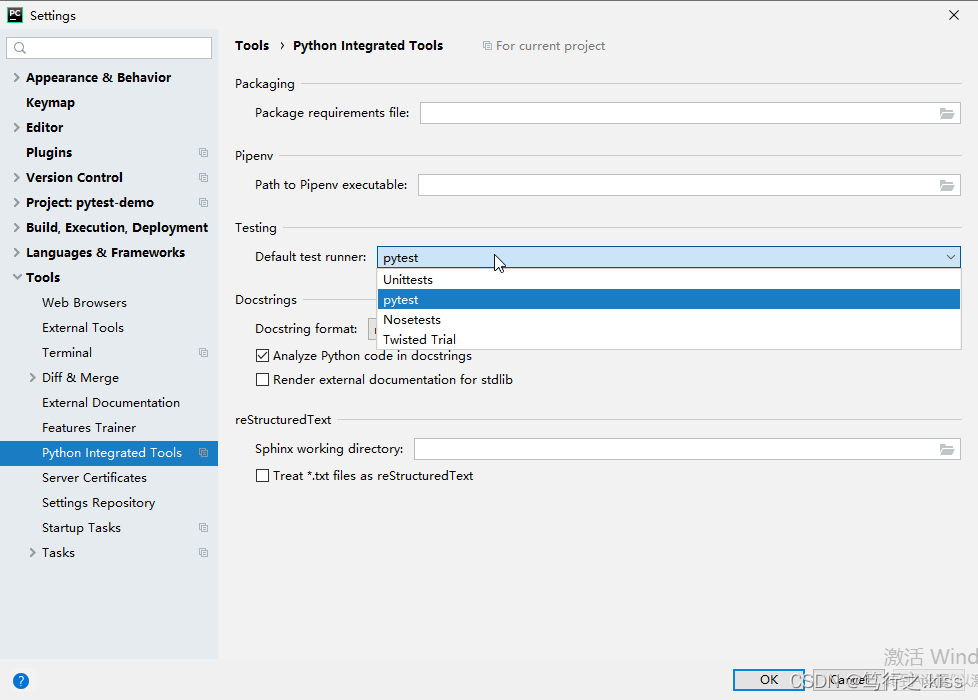Click the project-level icon beside Plugins

(203, 152)
